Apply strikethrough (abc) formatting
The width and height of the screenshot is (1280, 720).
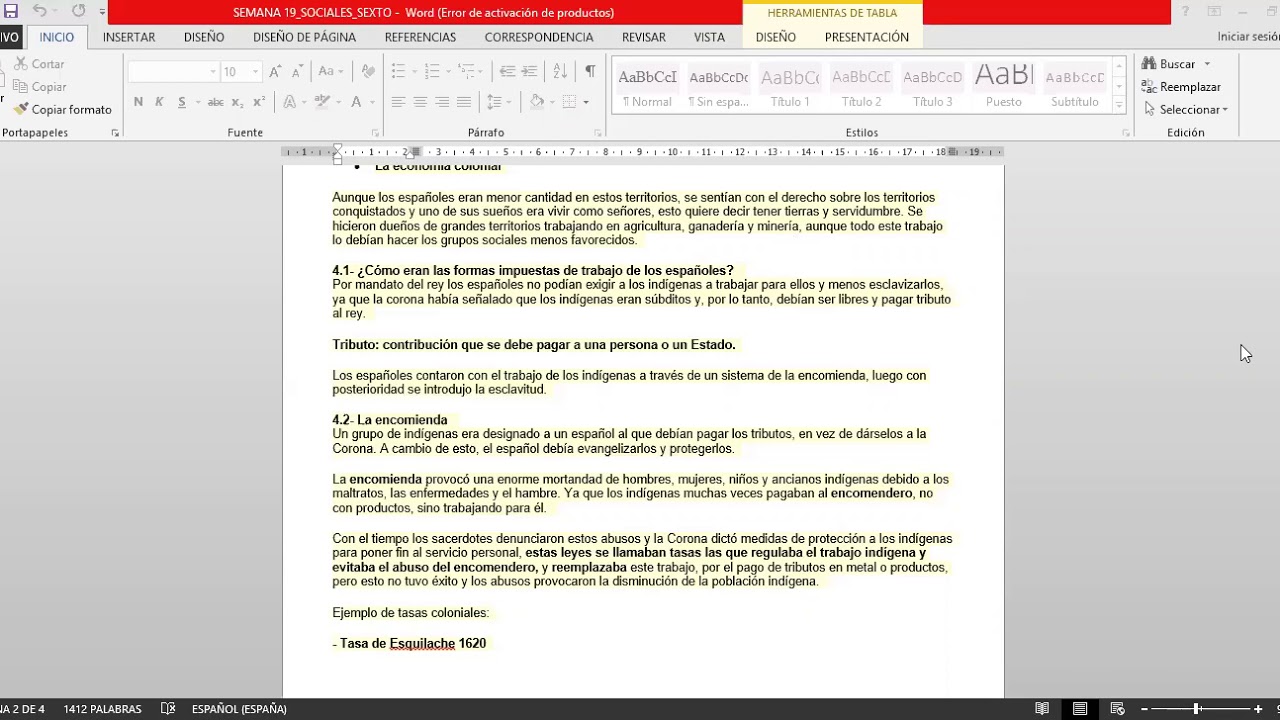(x=215, y=102)
